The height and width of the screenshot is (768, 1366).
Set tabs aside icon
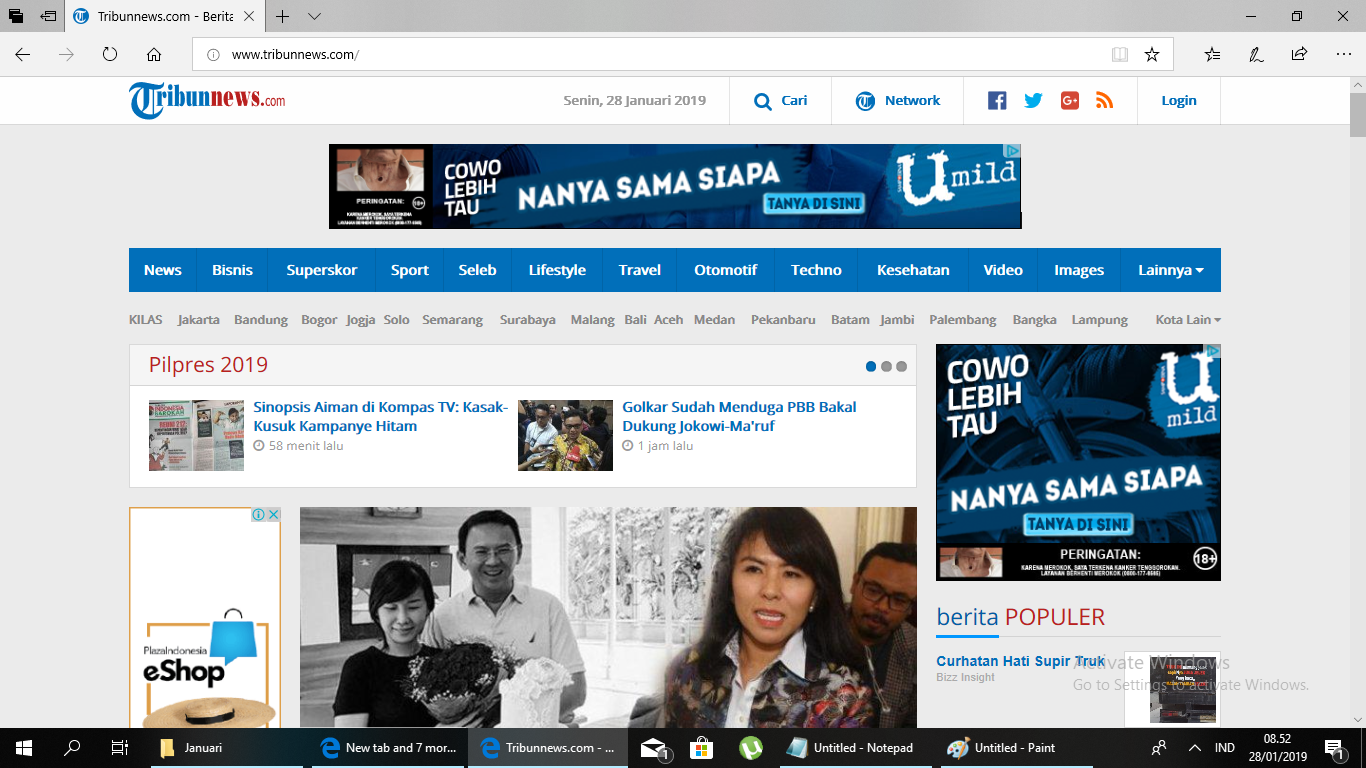48,17
